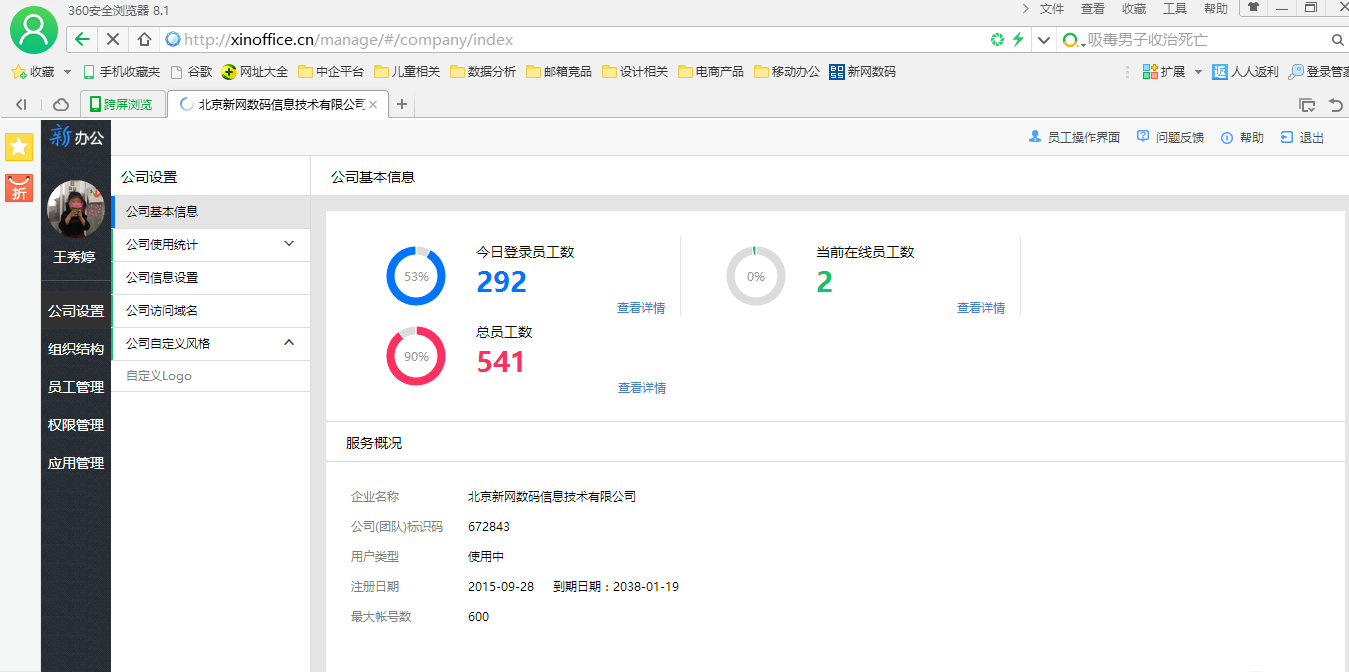Viewport: 1349px width, 672px height.
Task: Click the tab-bar previous arrow icon
Action: (21, 104)
